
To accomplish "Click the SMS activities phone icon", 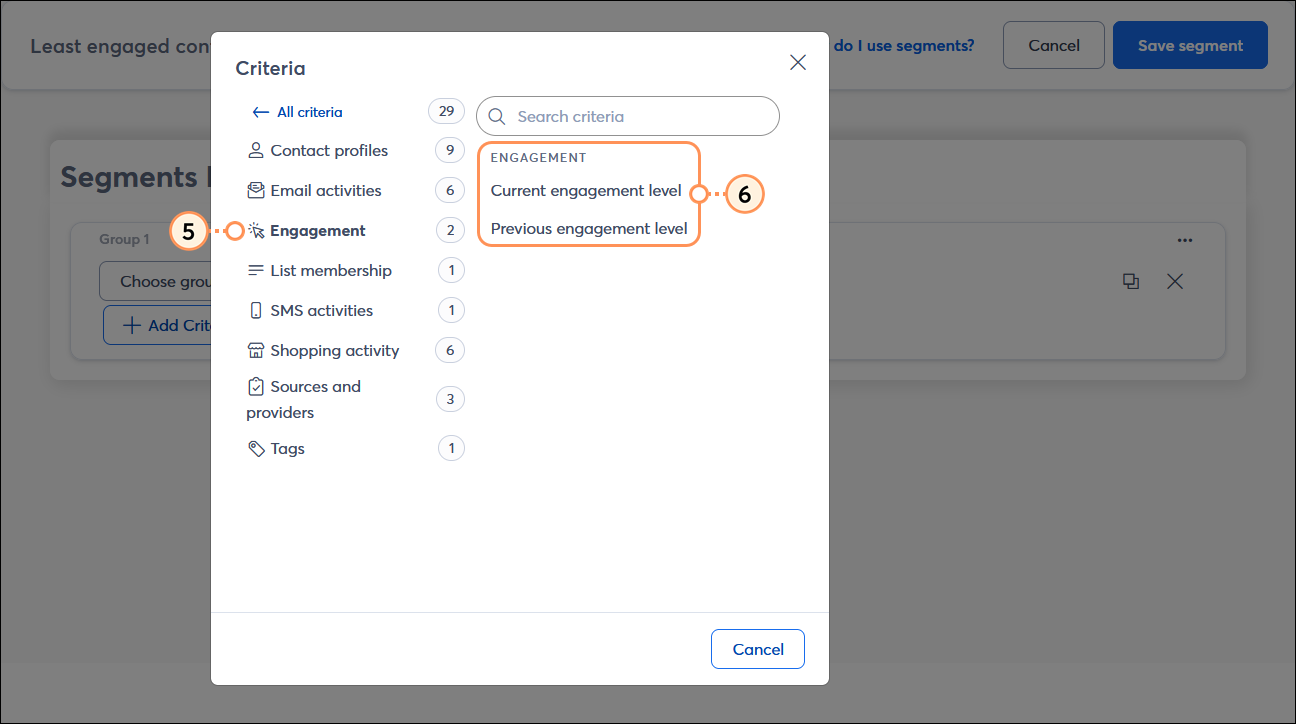I will coord(256,310).
